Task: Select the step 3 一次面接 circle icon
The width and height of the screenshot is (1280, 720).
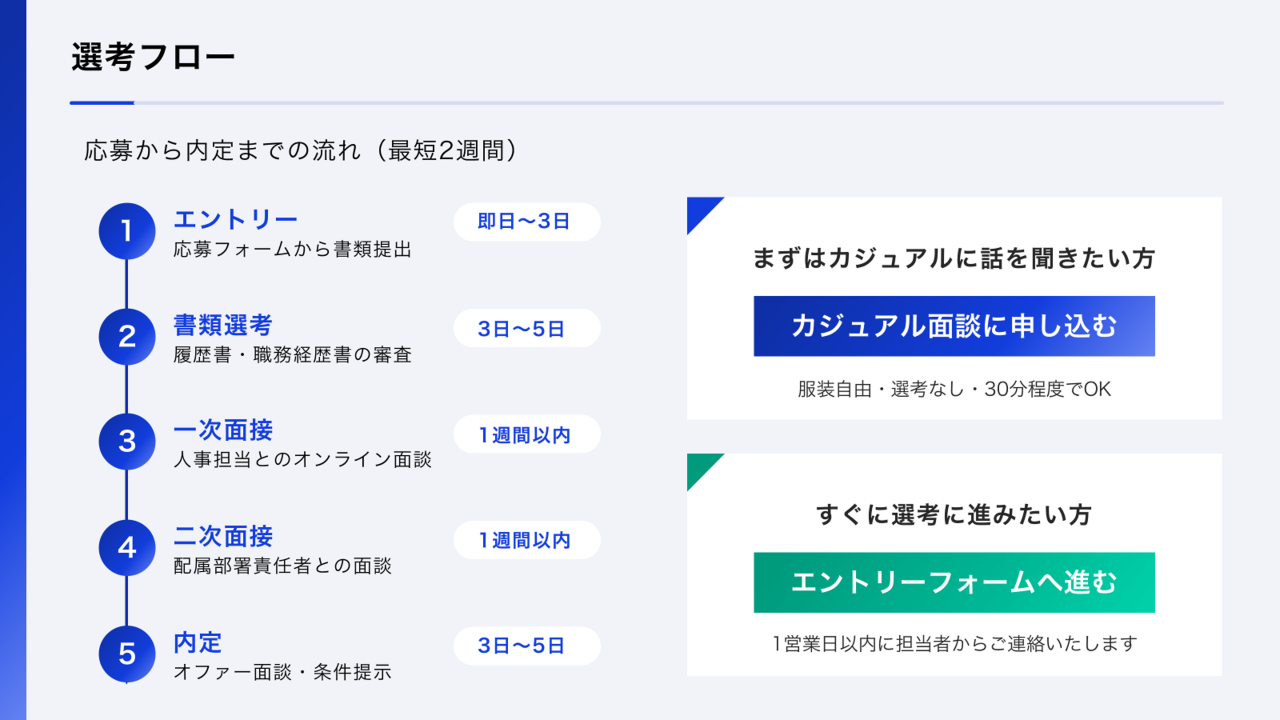Action: click(126, 442)
